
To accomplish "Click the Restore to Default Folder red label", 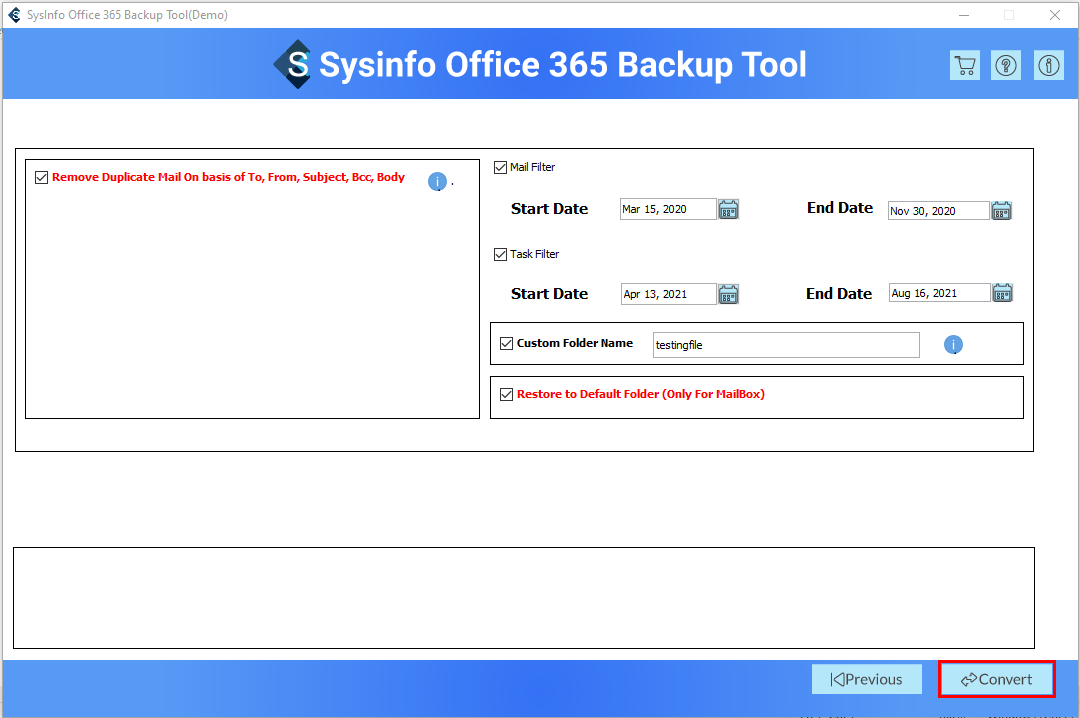I will (x=641, y=394).
